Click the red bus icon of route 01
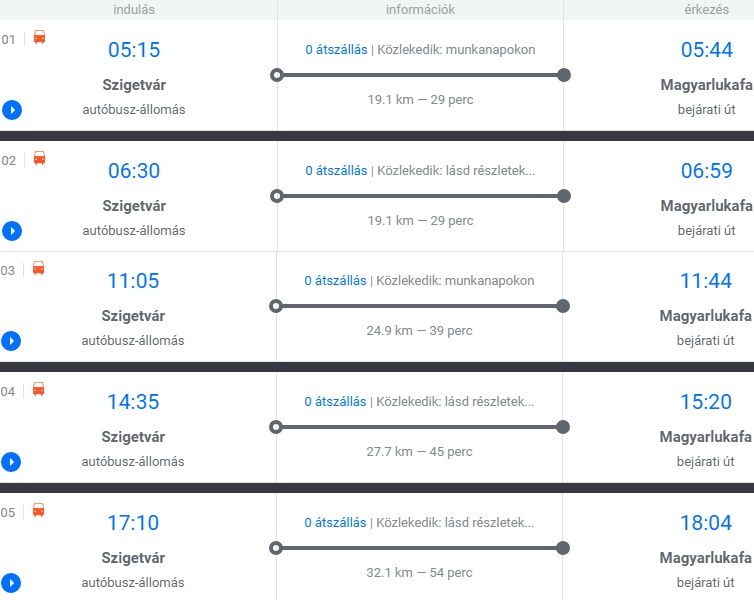 [x=39, y=38]
